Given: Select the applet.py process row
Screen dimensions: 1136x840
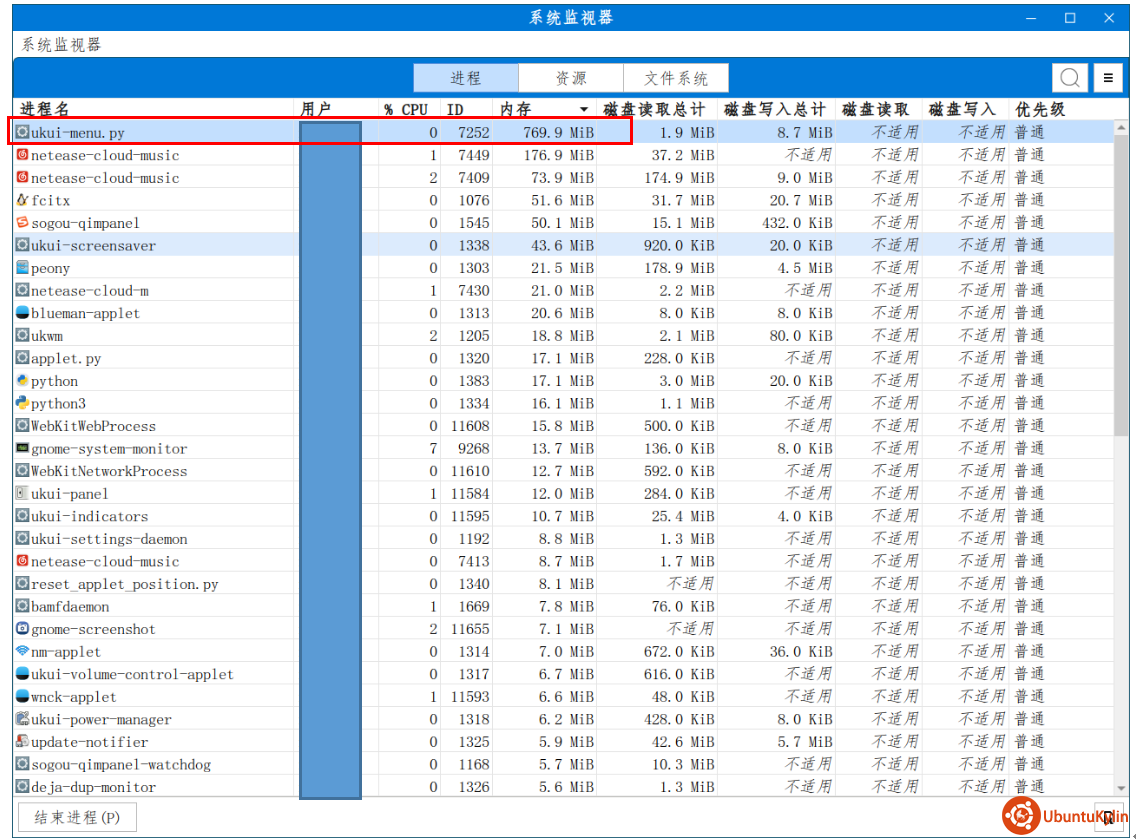Looking at the screenshot, I should click(x=564, y=357).
